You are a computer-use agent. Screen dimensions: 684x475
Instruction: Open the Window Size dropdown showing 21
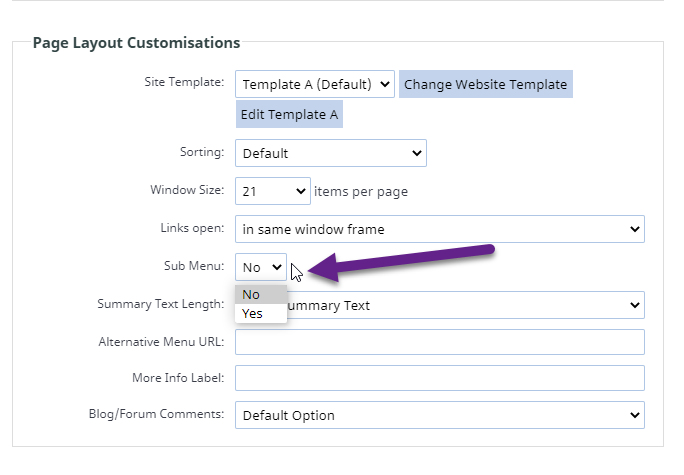pos(273,191)
